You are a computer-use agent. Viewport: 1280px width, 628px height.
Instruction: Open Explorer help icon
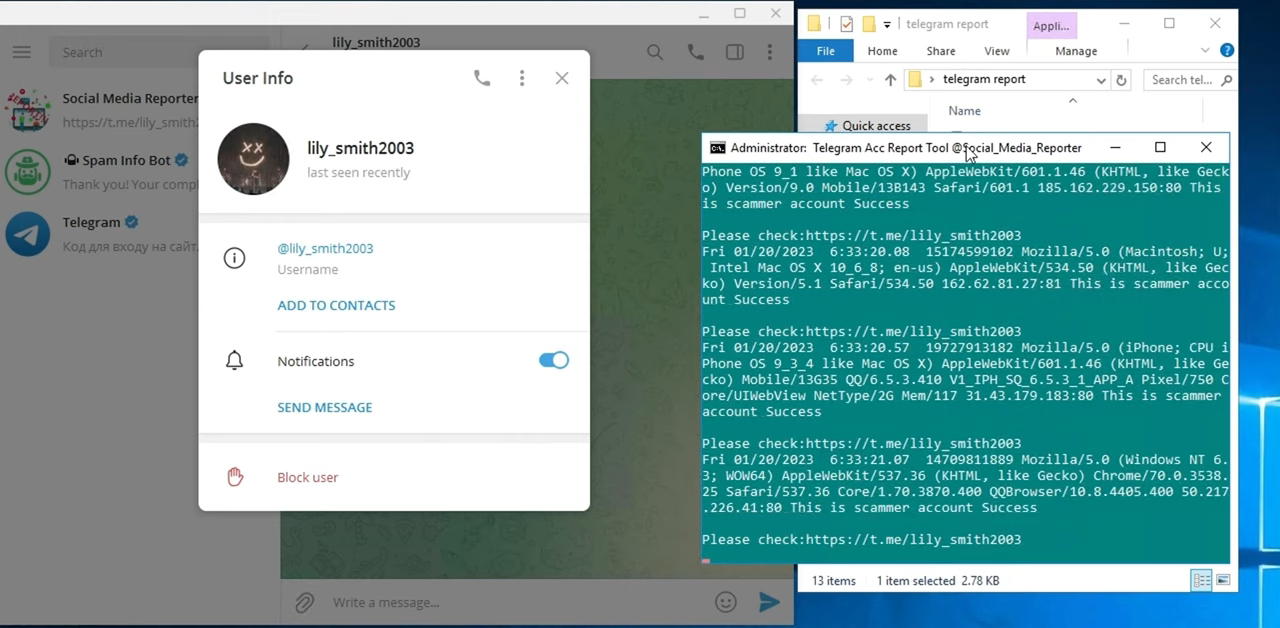pyautogui.click(x=1227, y=51)
